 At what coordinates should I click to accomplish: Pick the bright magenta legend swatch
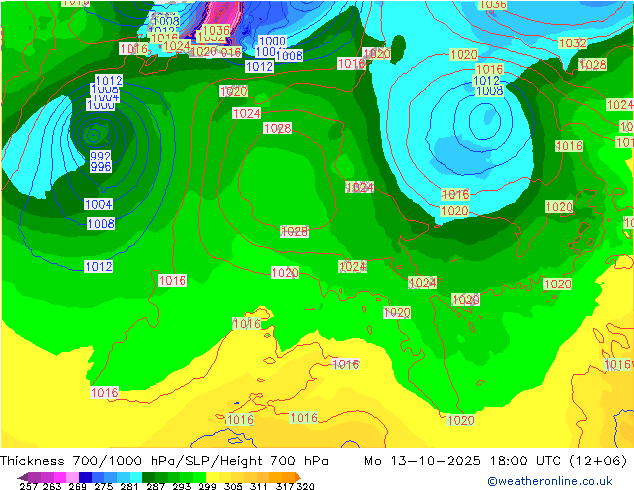[x=60, y=477]
